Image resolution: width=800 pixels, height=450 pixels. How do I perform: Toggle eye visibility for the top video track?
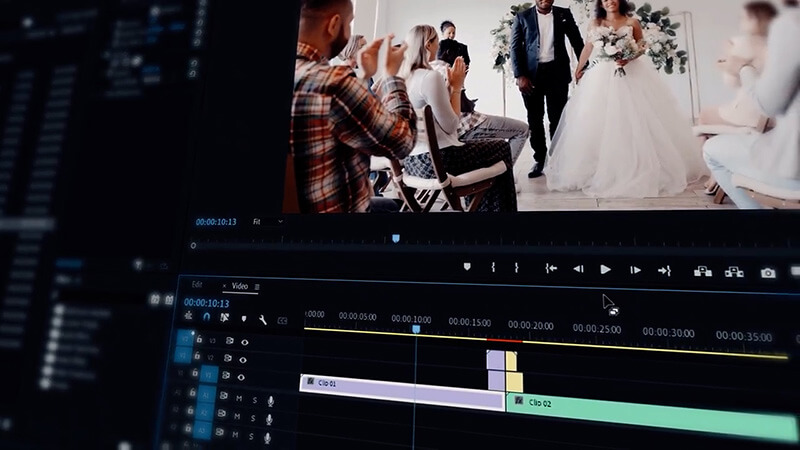coord(244,342)
